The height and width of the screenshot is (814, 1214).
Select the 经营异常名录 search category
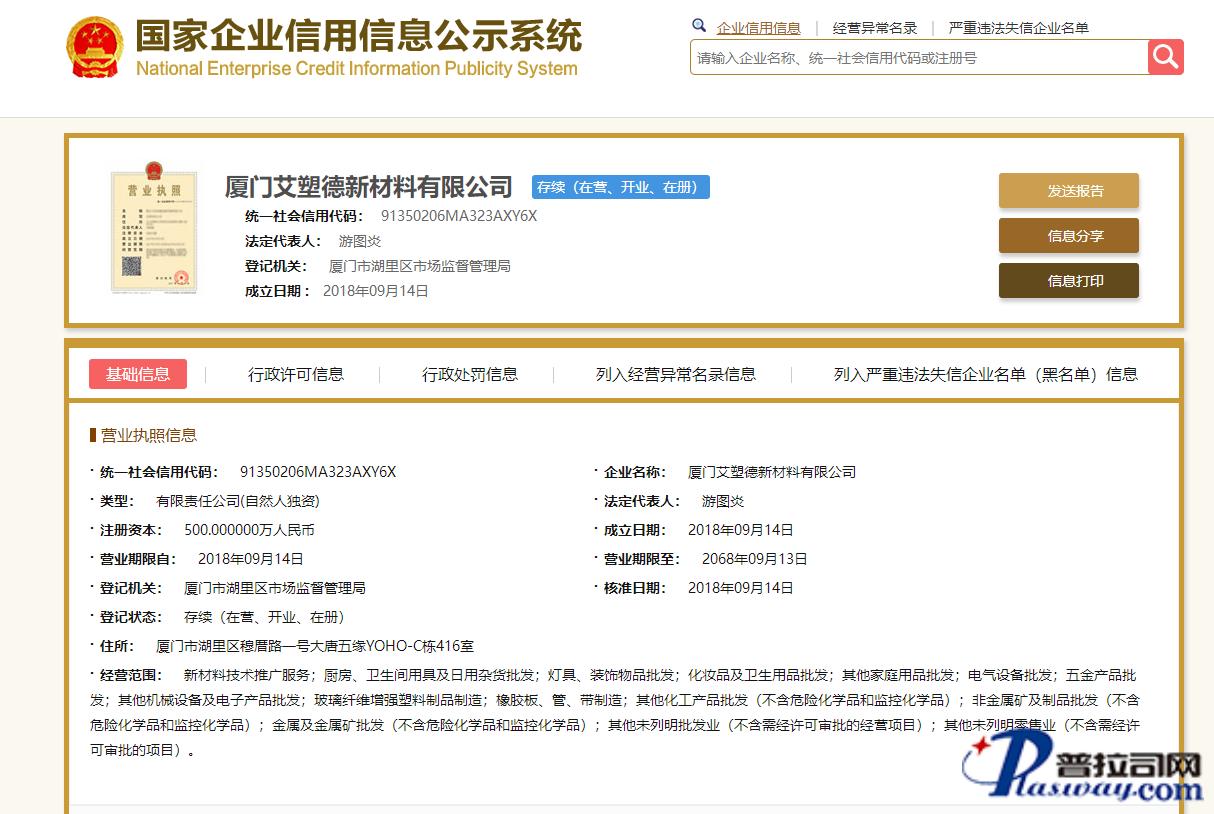click(x=874, y=28)
